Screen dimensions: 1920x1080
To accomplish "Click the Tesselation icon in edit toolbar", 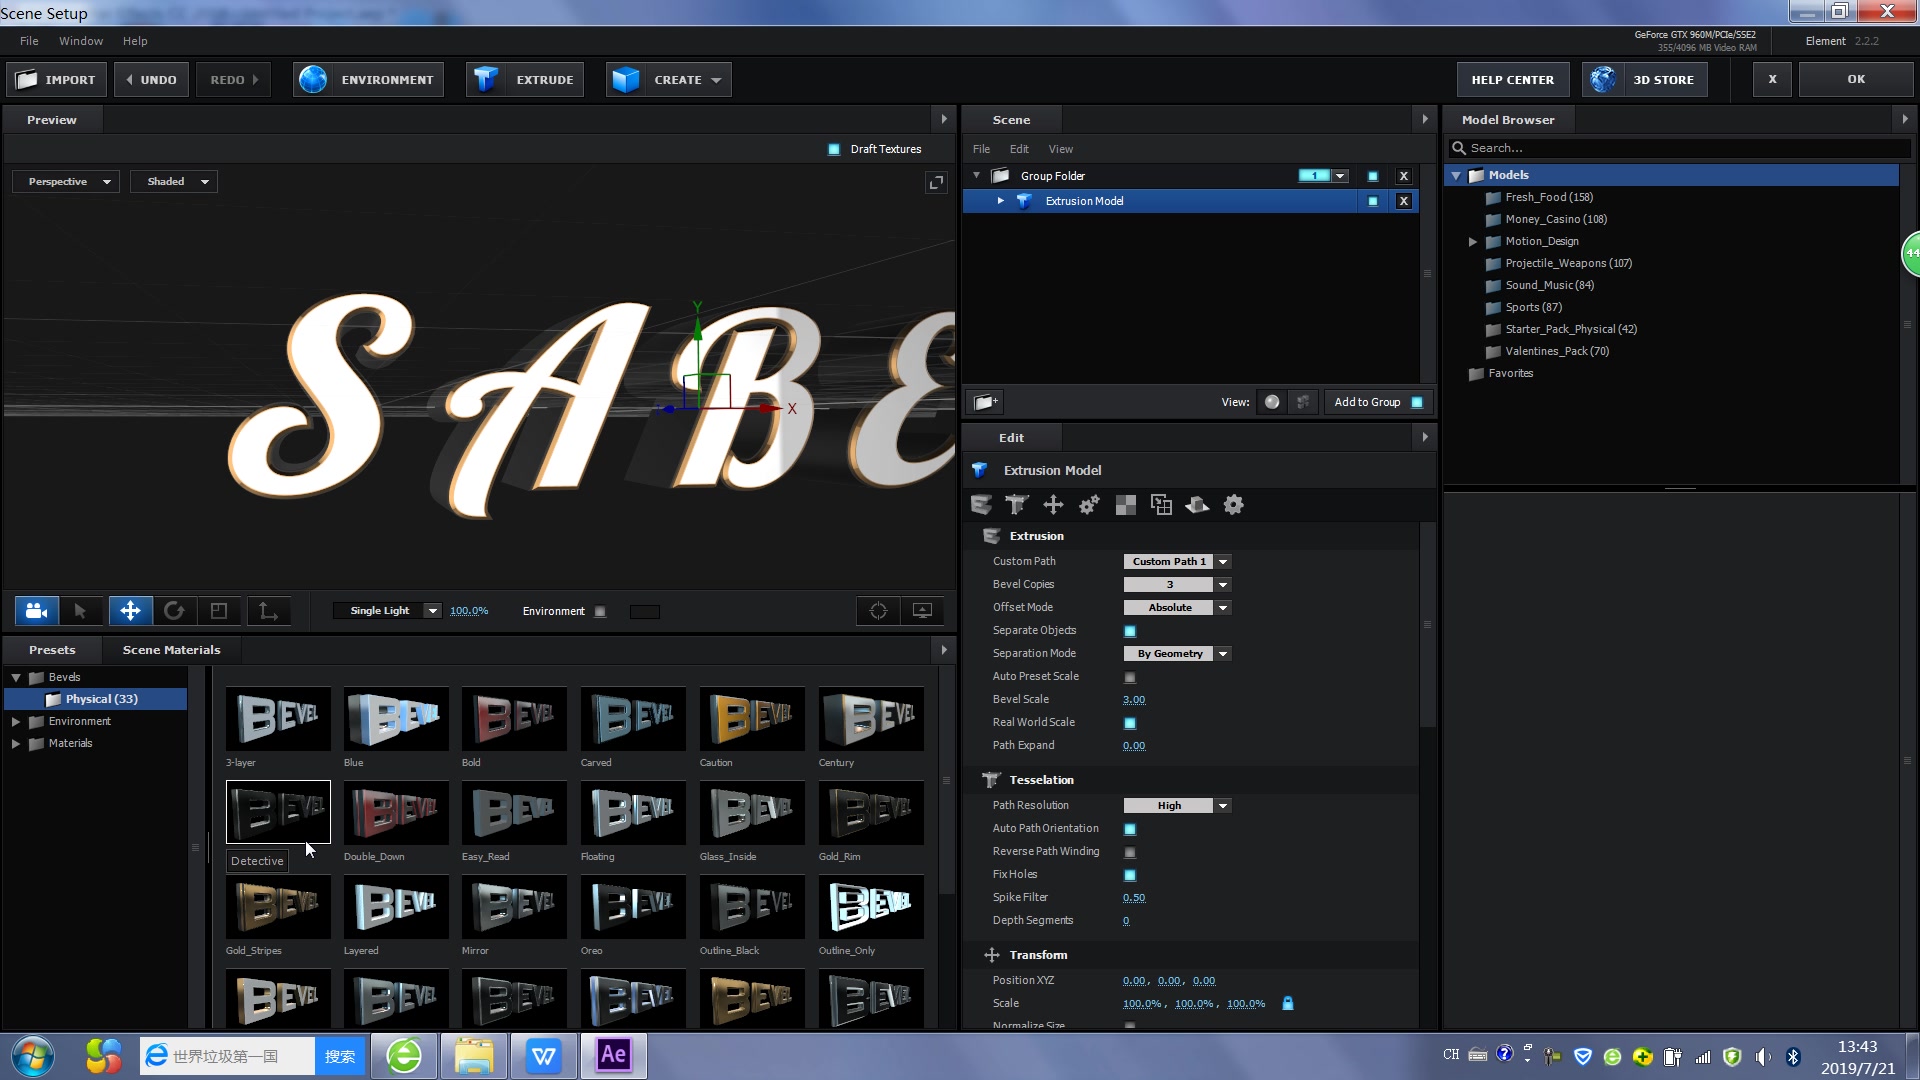I will (x=1016, y=505).
